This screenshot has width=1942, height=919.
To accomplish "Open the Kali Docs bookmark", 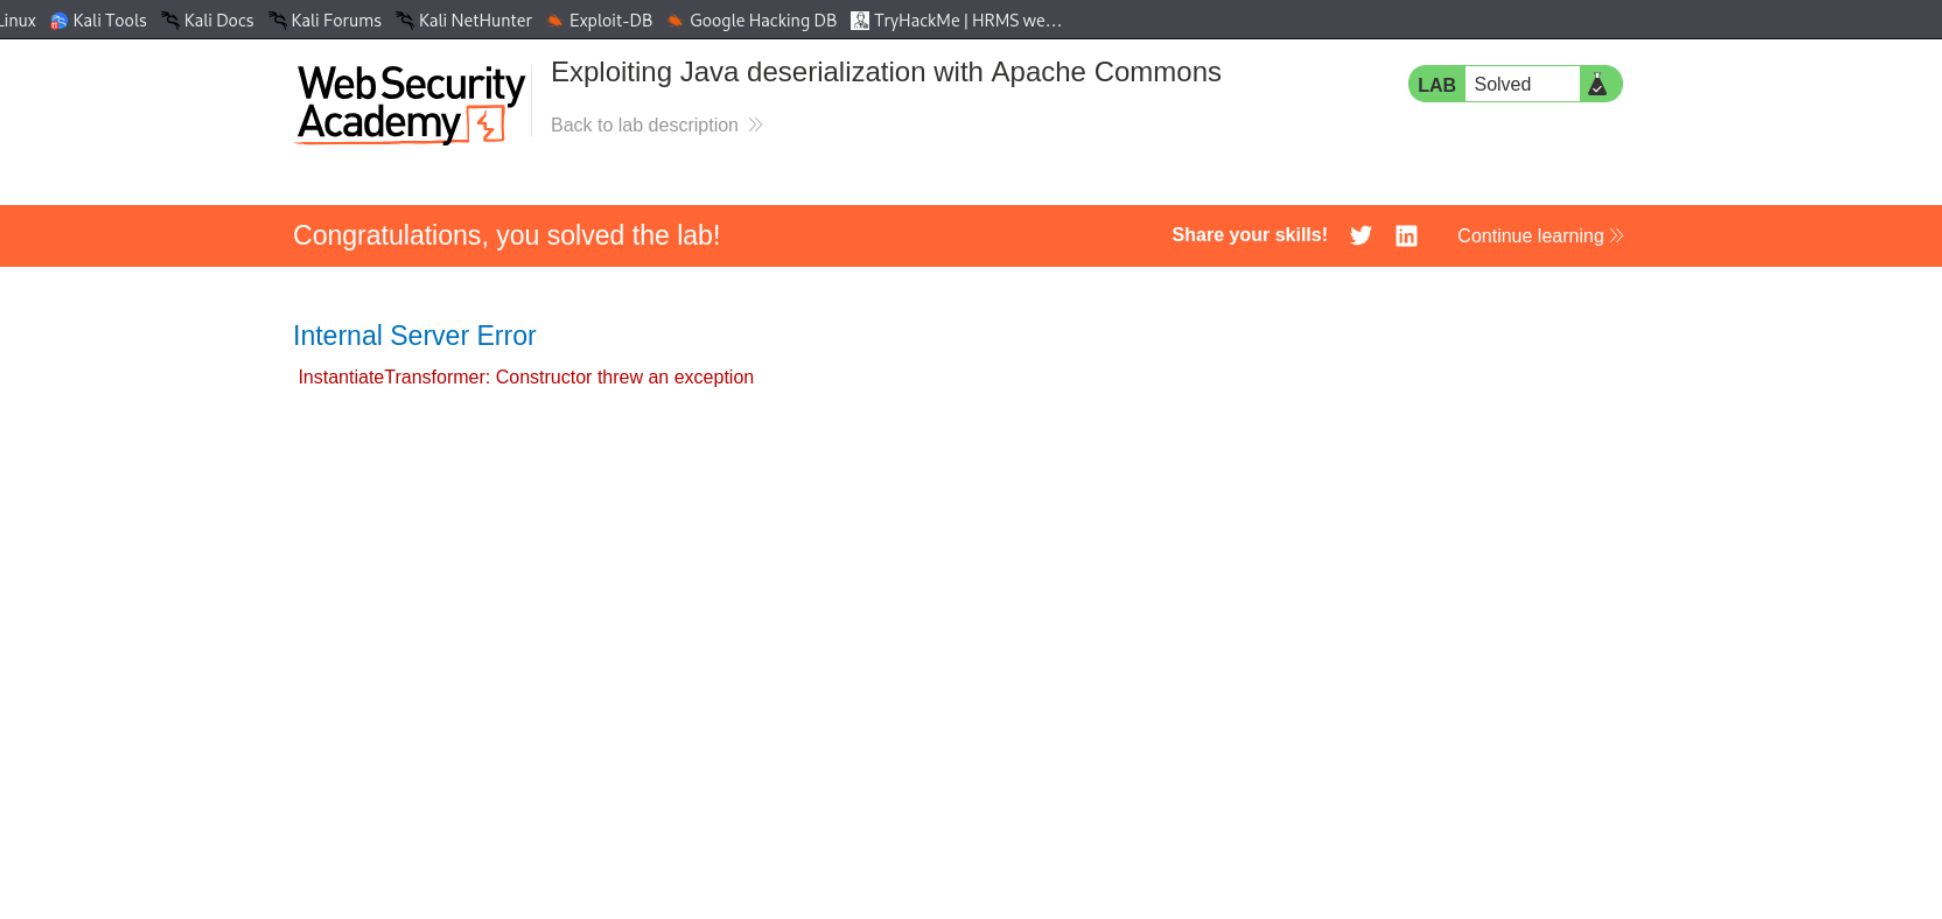I will [x=208, y=20].
